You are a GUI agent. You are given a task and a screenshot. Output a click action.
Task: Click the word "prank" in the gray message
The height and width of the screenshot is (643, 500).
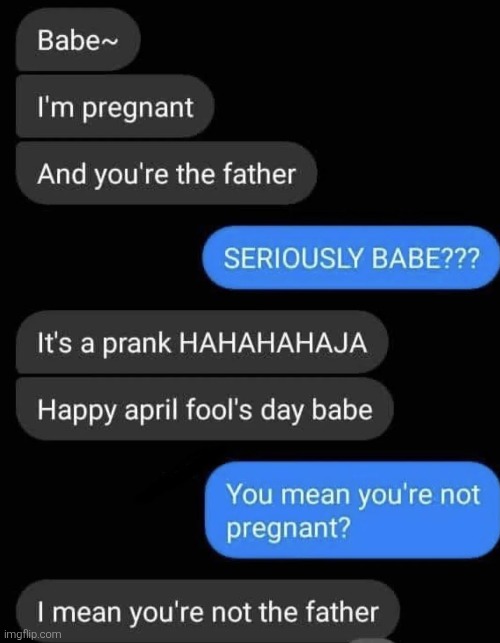[136, 342]
